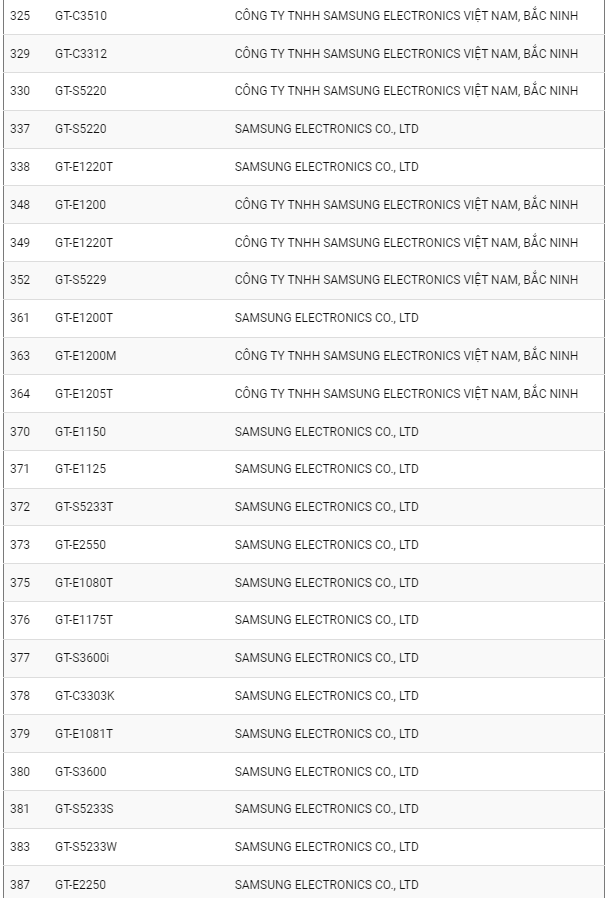Select model GT-E1125

(x=80, y=469)
